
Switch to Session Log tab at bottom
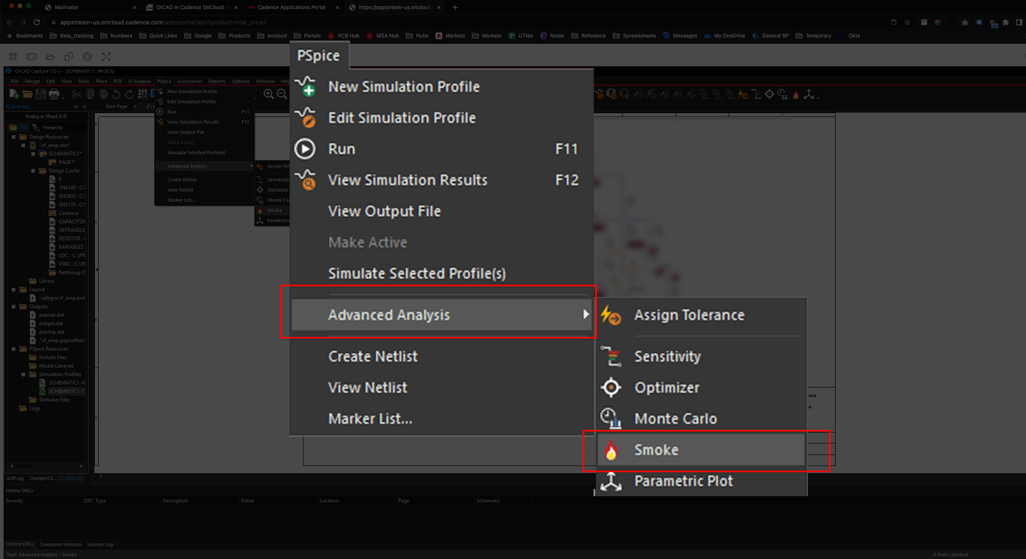pos(100,544)
